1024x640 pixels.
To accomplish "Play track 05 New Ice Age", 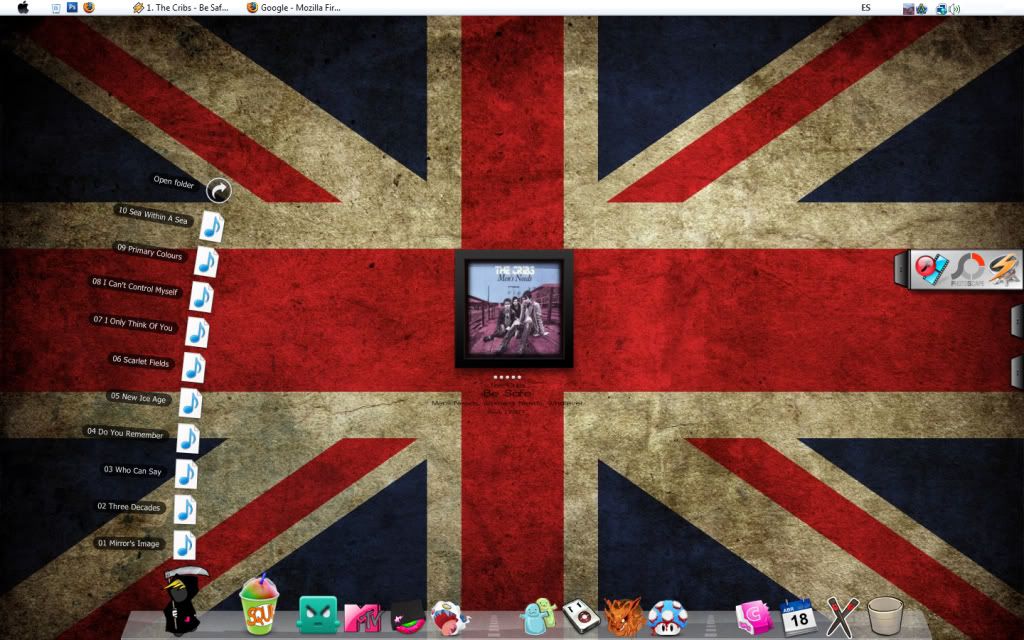I will click(x=190, y=403).
